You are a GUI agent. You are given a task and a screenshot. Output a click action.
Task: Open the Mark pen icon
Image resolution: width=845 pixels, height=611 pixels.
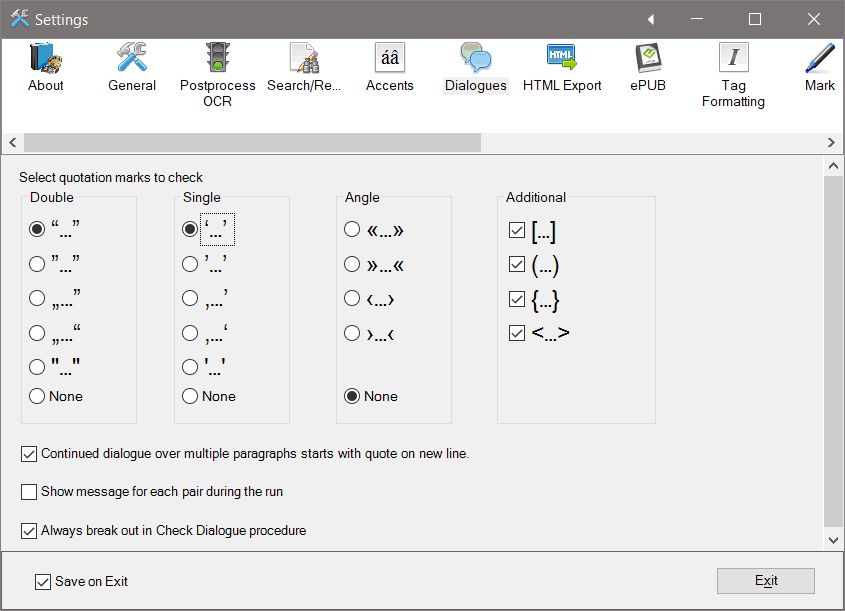[820, 58]
